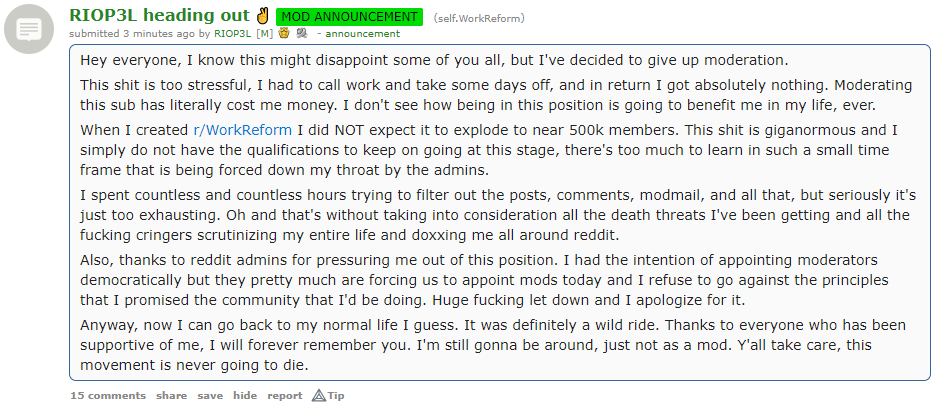The width and height of the screenshot is (941, 420).
Task: Open the 15 comments link
Action: pos(108,395)
